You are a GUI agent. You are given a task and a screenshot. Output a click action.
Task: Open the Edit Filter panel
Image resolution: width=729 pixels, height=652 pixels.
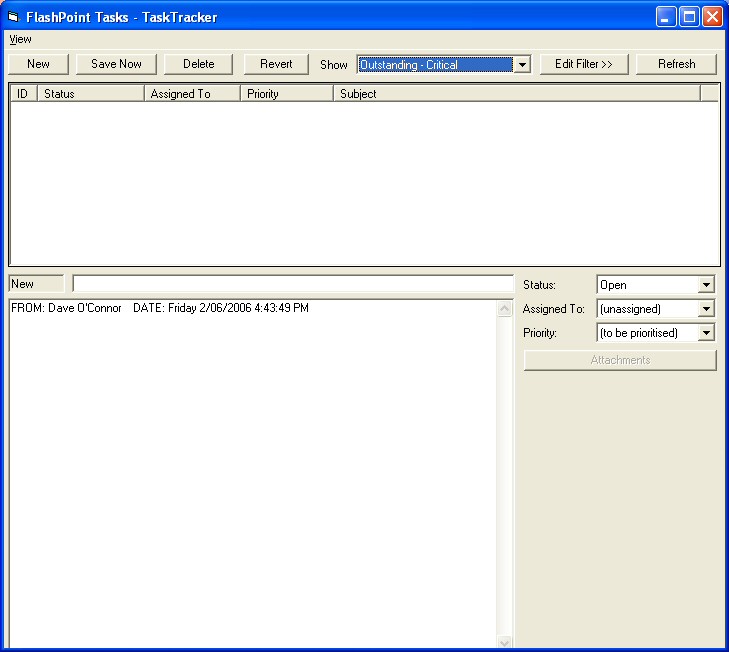click(584, 64)
